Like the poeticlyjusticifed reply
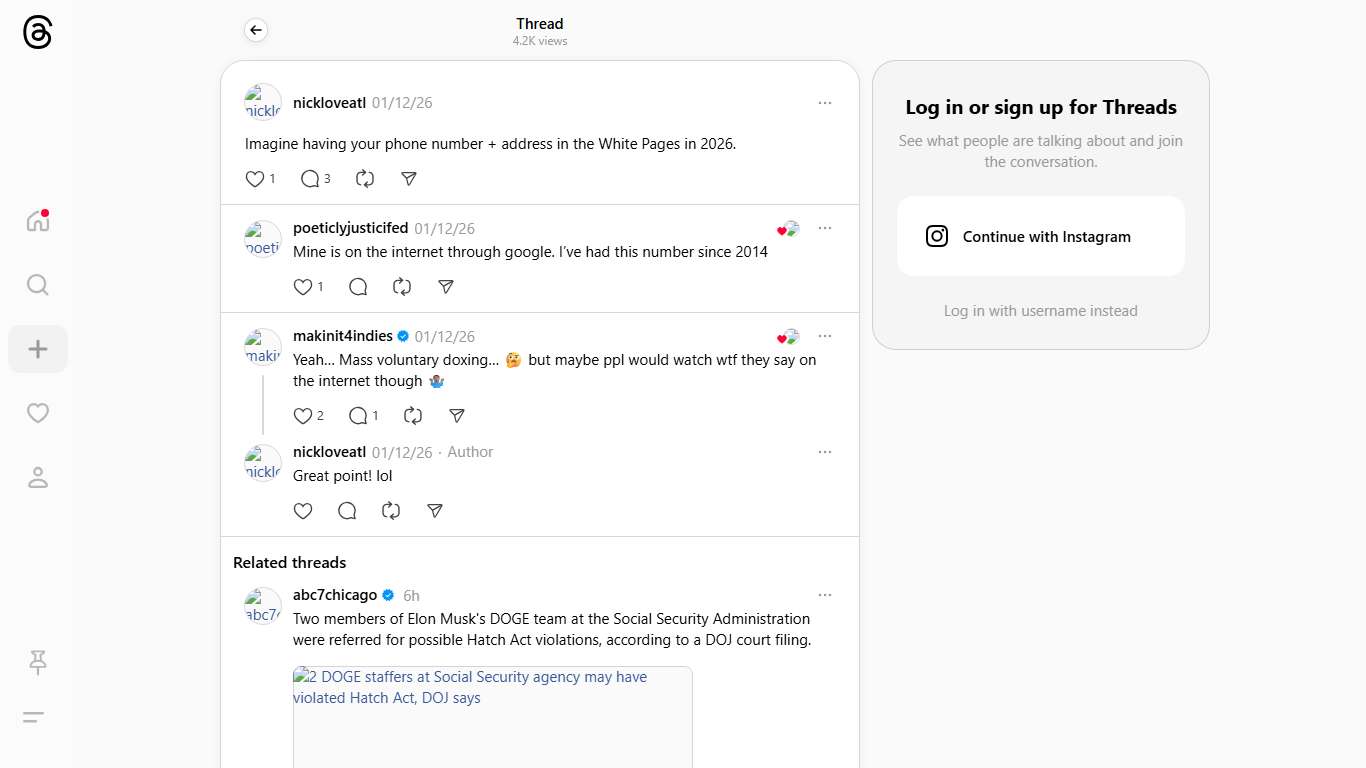This screenshot has width=1366, height=768. [303, 287]
